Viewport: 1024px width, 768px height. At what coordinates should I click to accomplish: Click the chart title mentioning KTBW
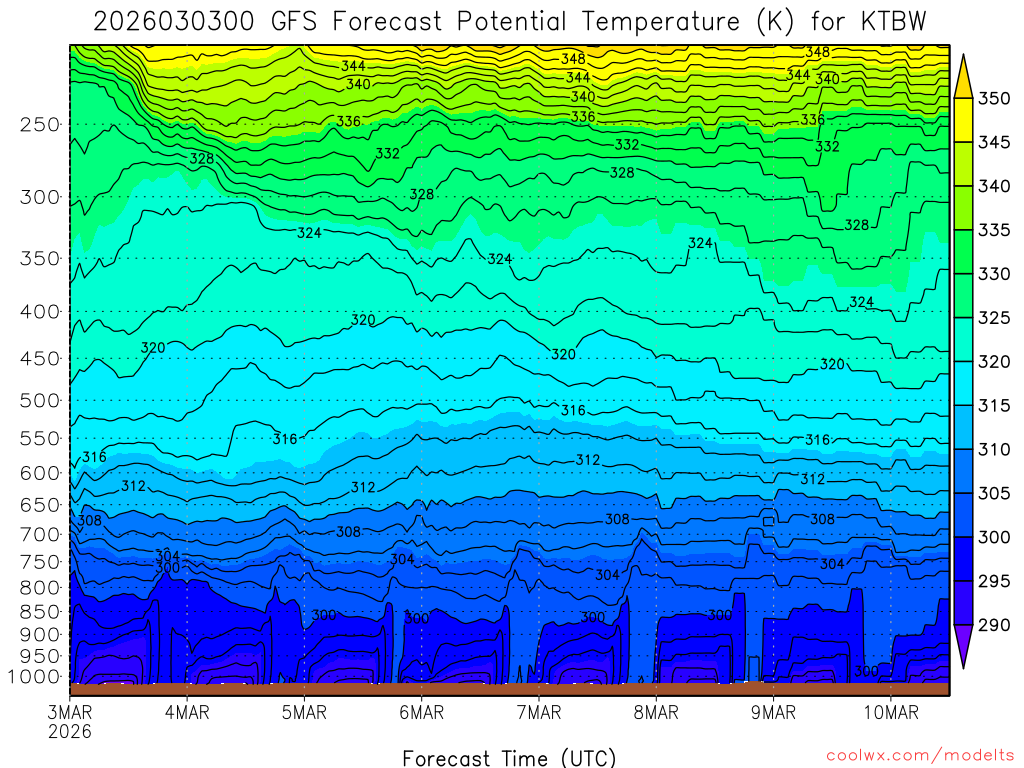click(x=509, y=22)
